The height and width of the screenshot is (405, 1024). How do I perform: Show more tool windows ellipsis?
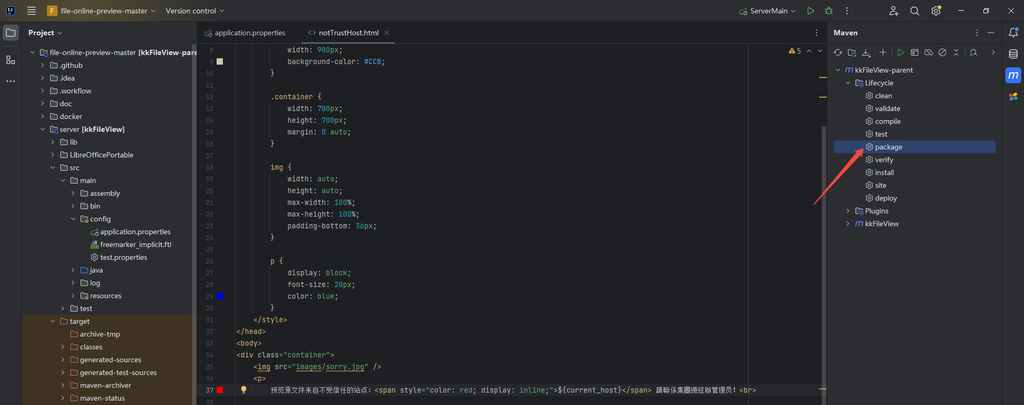point(10,81)
